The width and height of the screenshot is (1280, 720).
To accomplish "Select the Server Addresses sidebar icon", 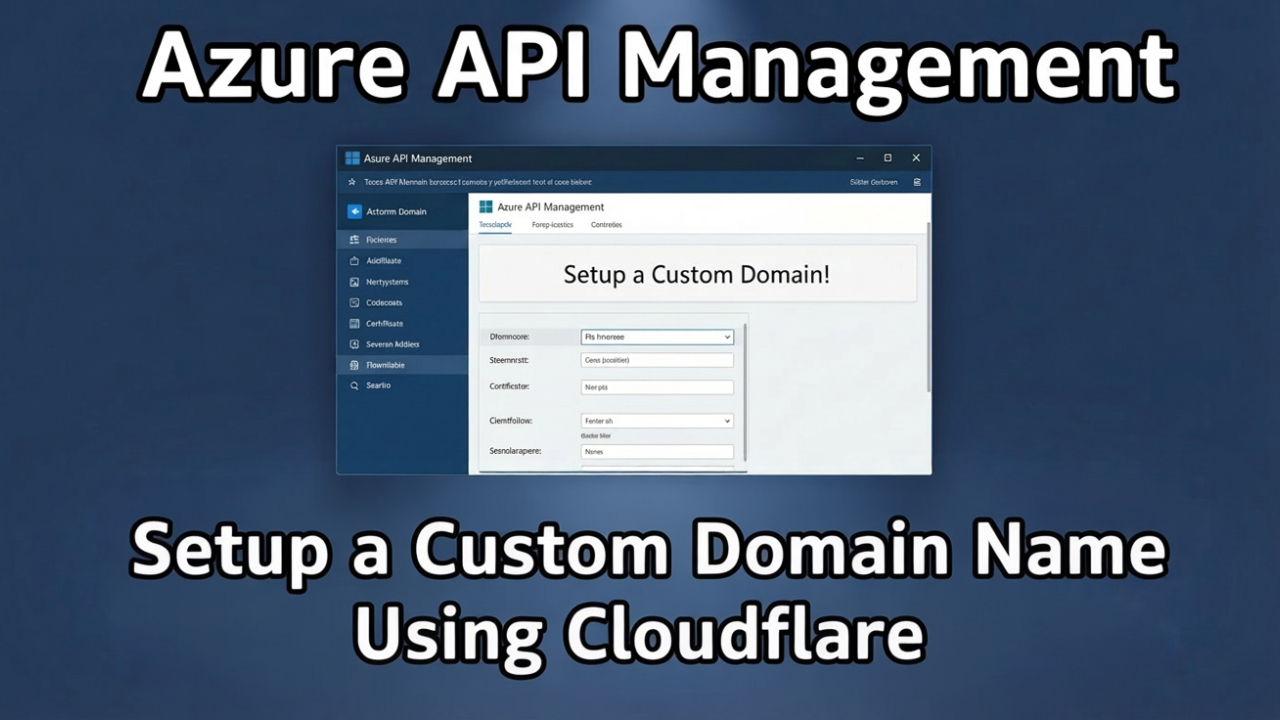I will point(355,344).
